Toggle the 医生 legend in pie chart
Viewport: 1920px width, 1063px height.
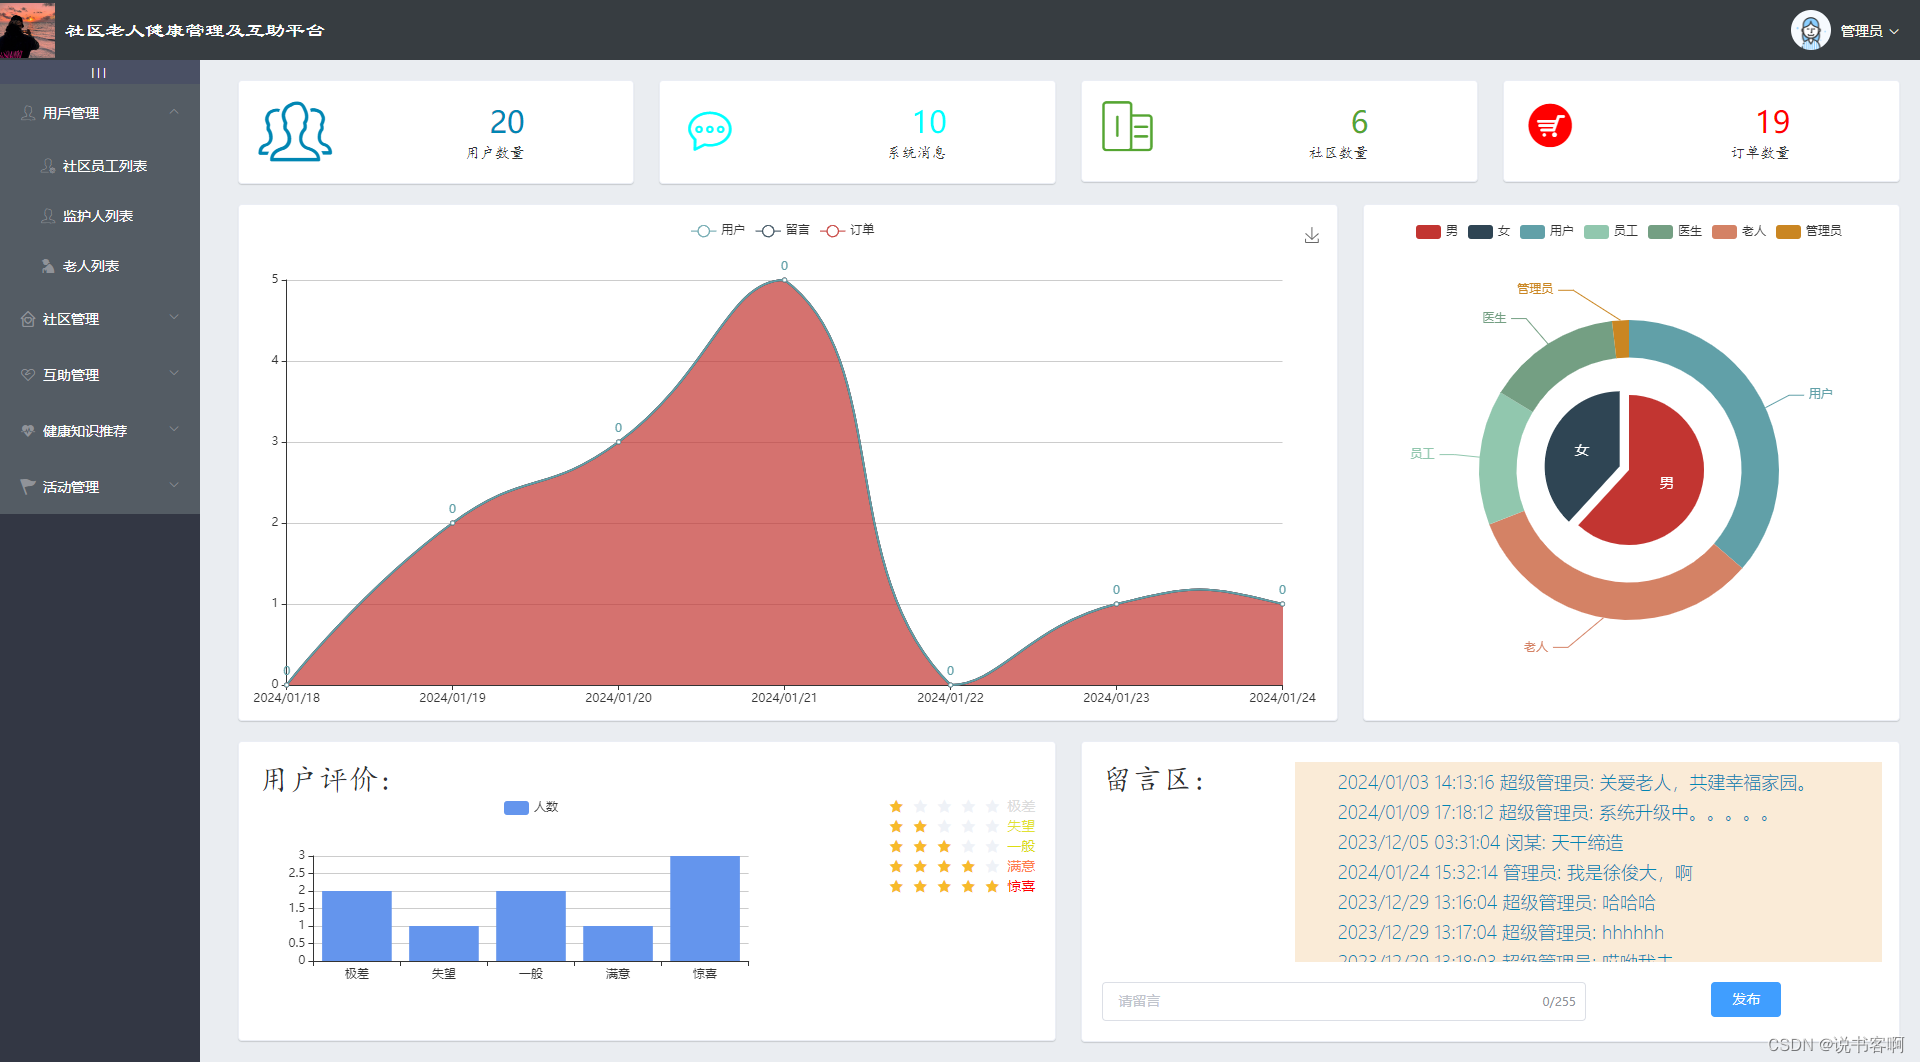pos(1675,231)
